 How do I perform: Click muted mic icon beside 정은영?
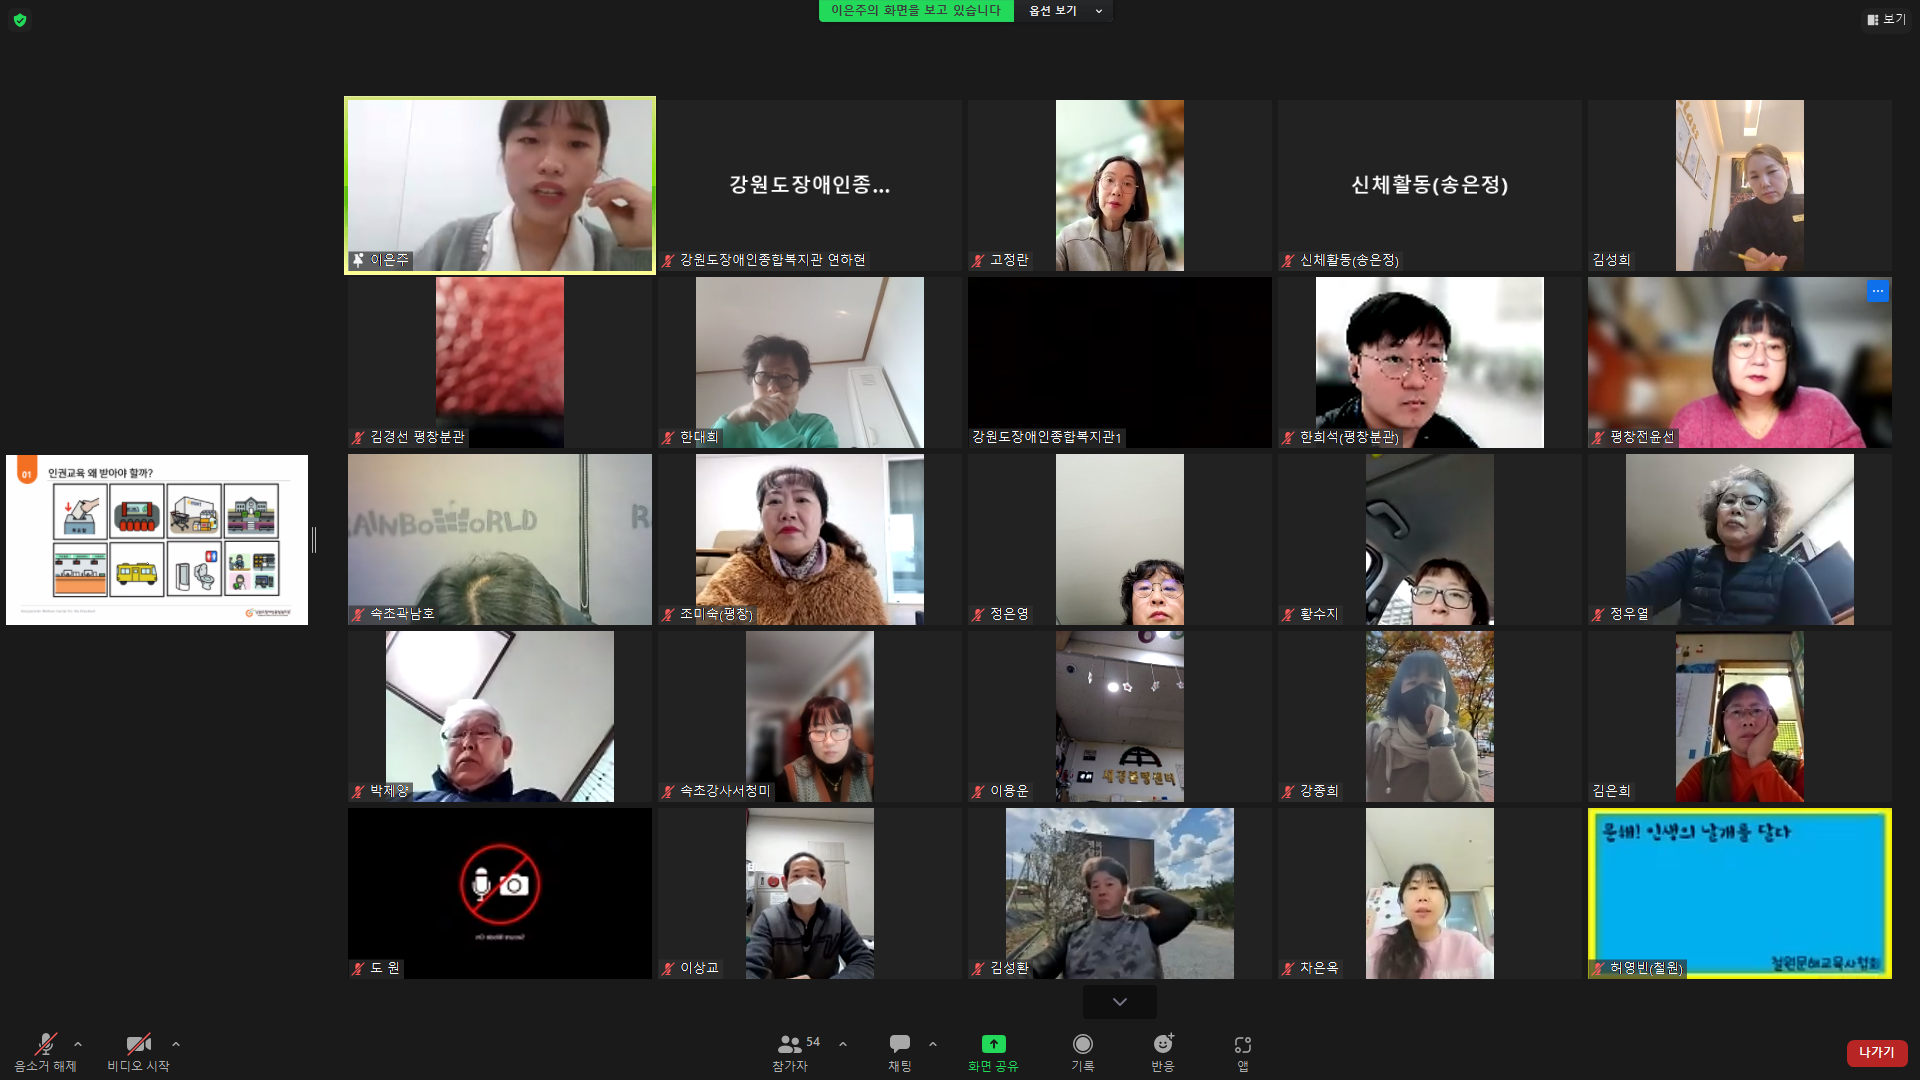pos(978,615)
